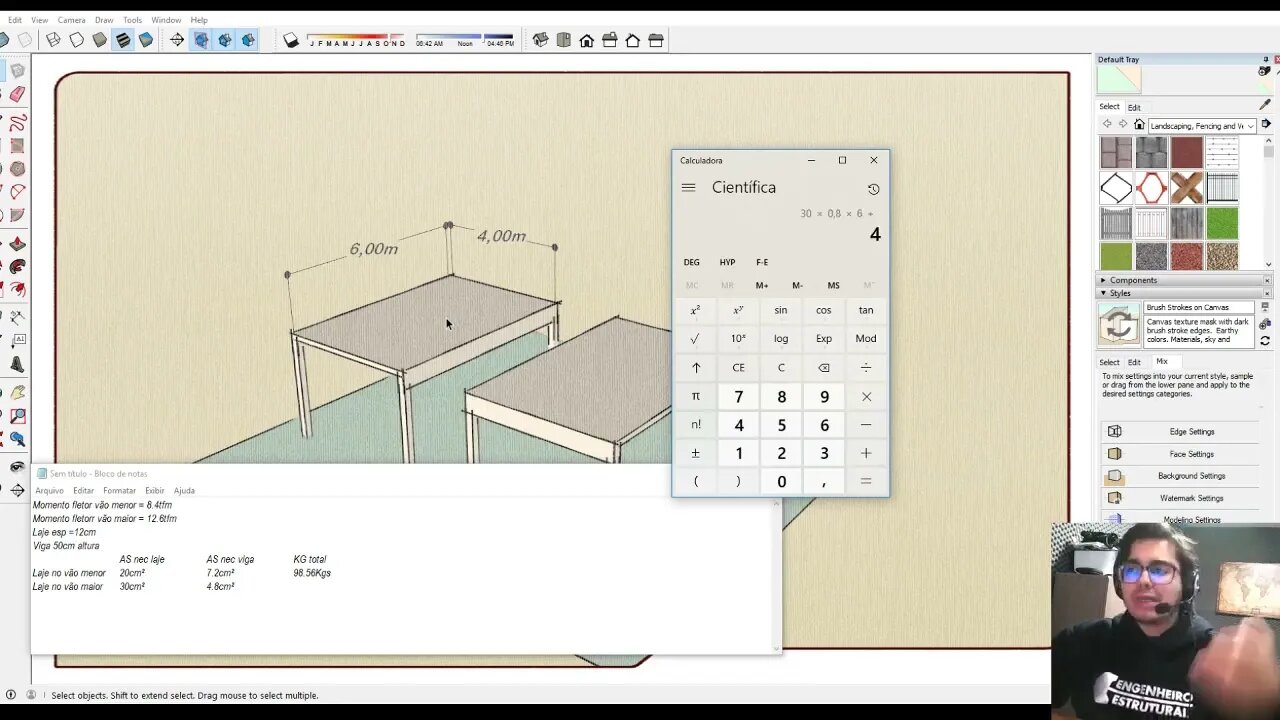Switch to the front view house icon
This screenshot has height=720, width=1280.
coord(587,40)
